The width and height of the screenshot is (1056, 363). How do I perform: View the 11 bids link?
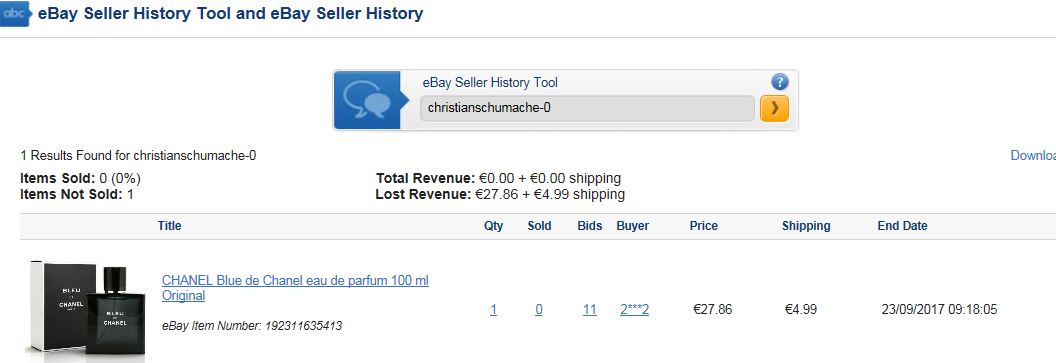tap(590, 310)
